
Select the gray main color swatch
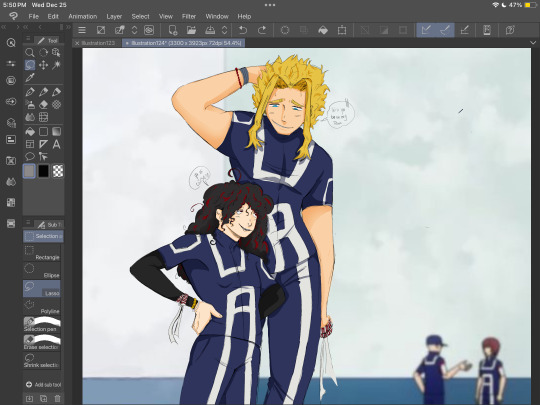(29, 171)
